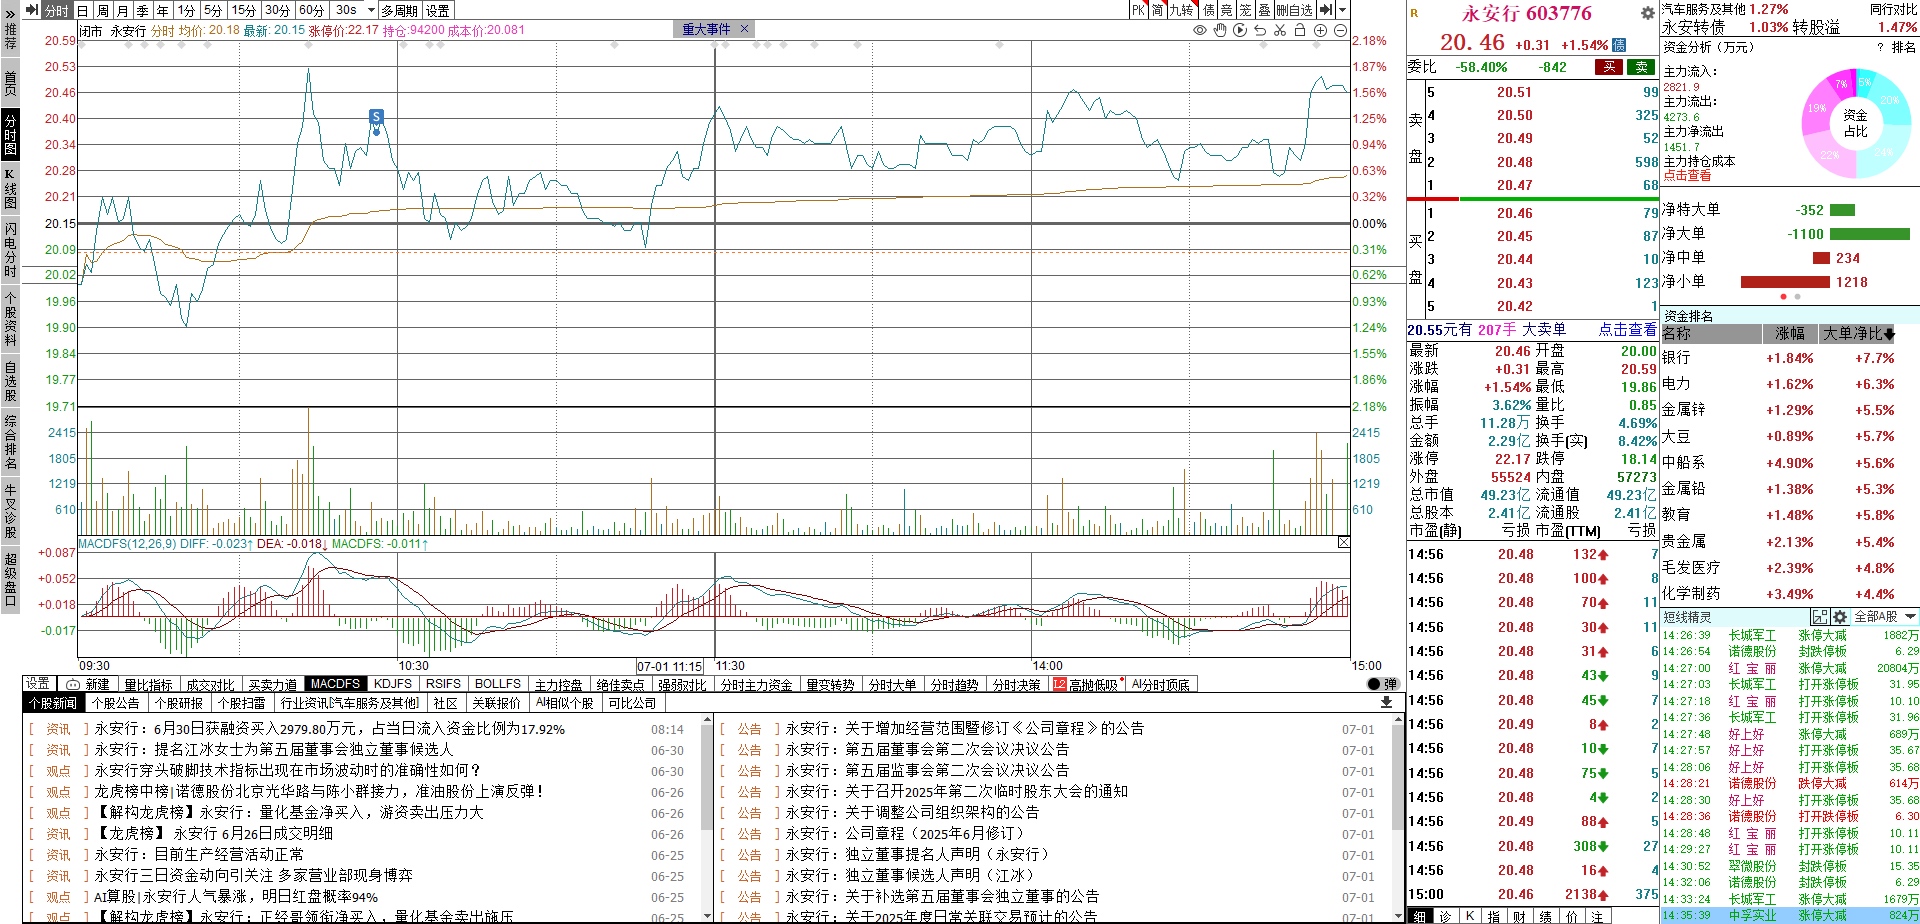Click the calculator icon in 短线精灵 header
This screenshot has width=1920, height=924.
(1819, 617)
